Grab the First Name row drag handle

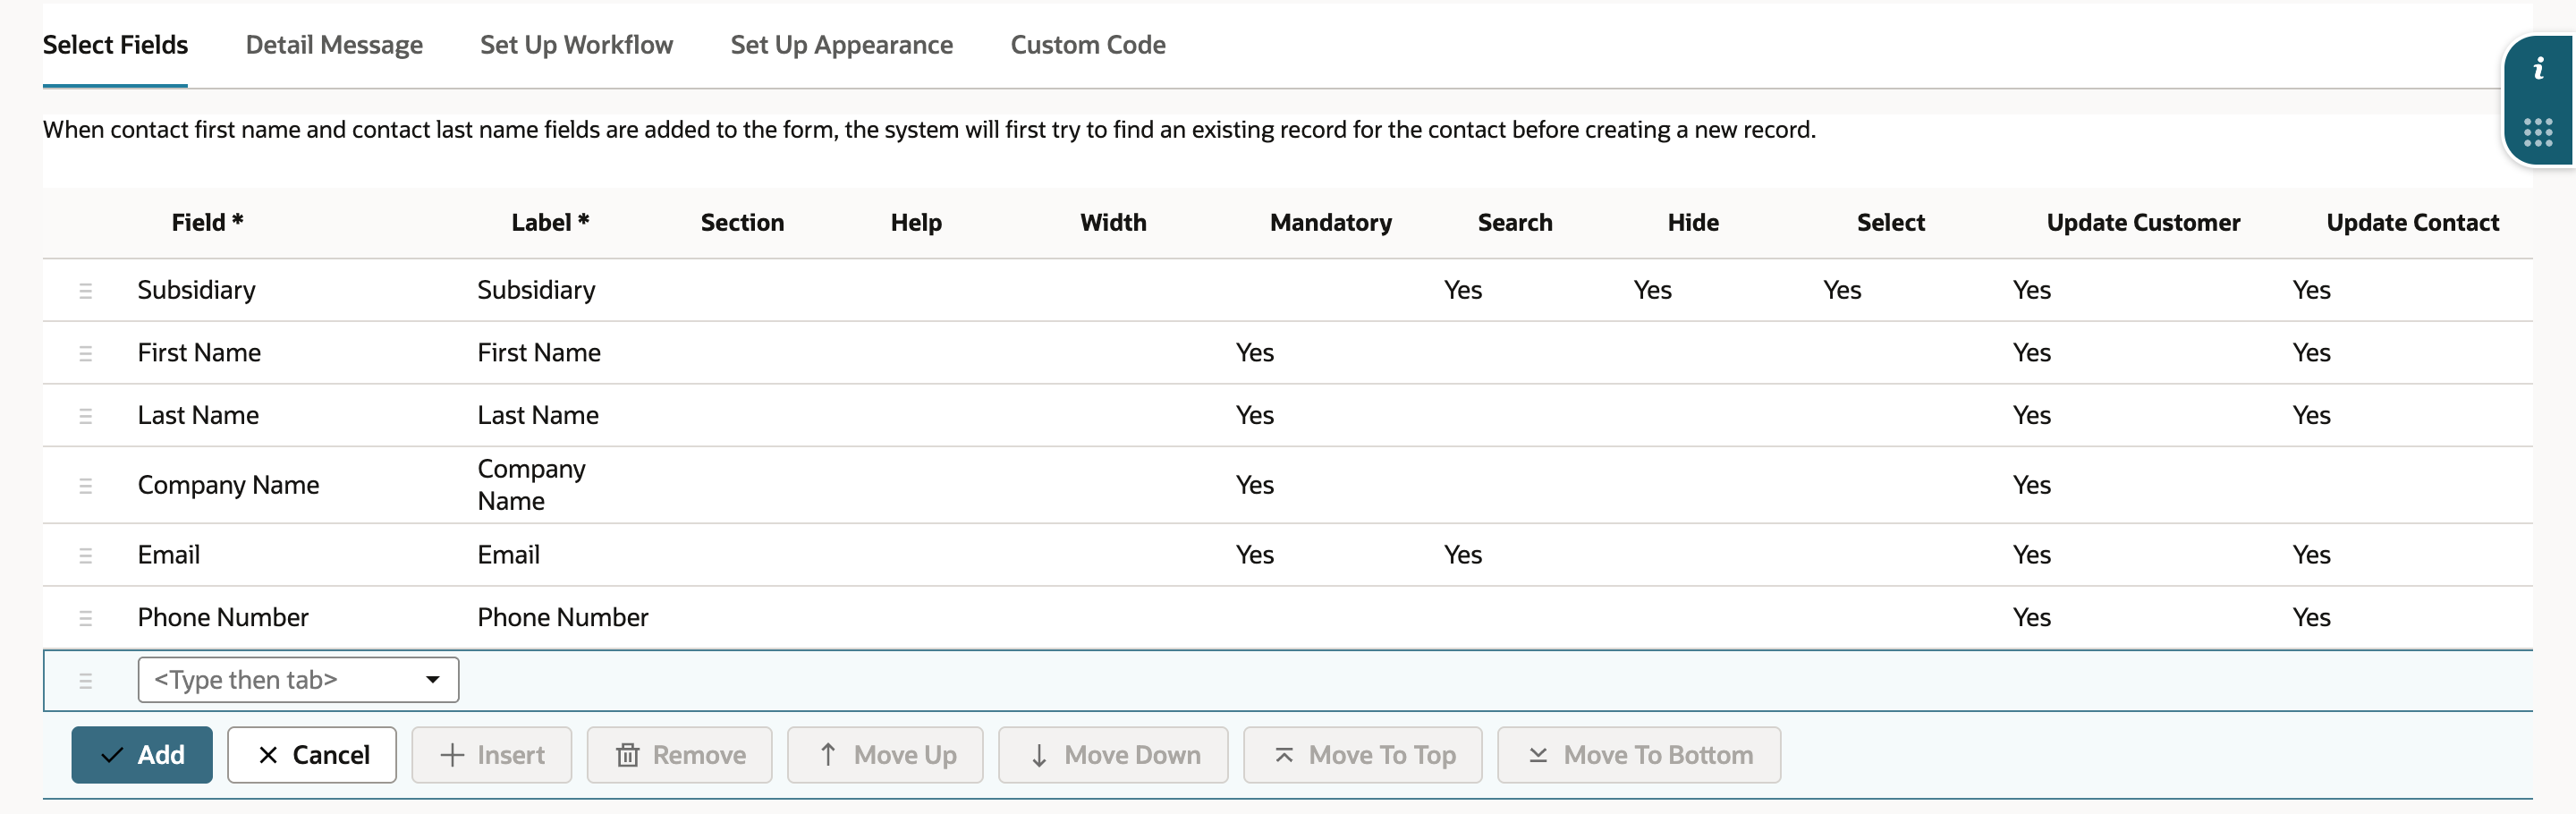(85, 353)
